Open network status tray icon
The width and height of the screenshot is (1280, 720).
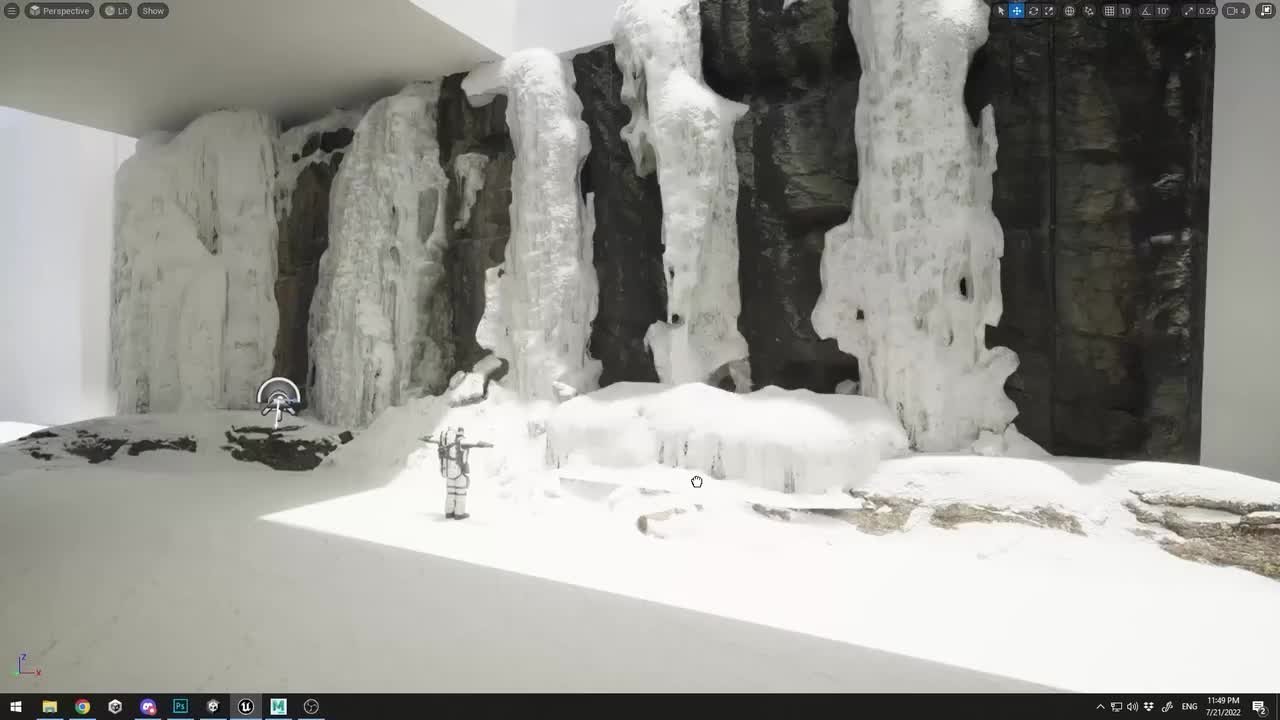coord(1116,707)
